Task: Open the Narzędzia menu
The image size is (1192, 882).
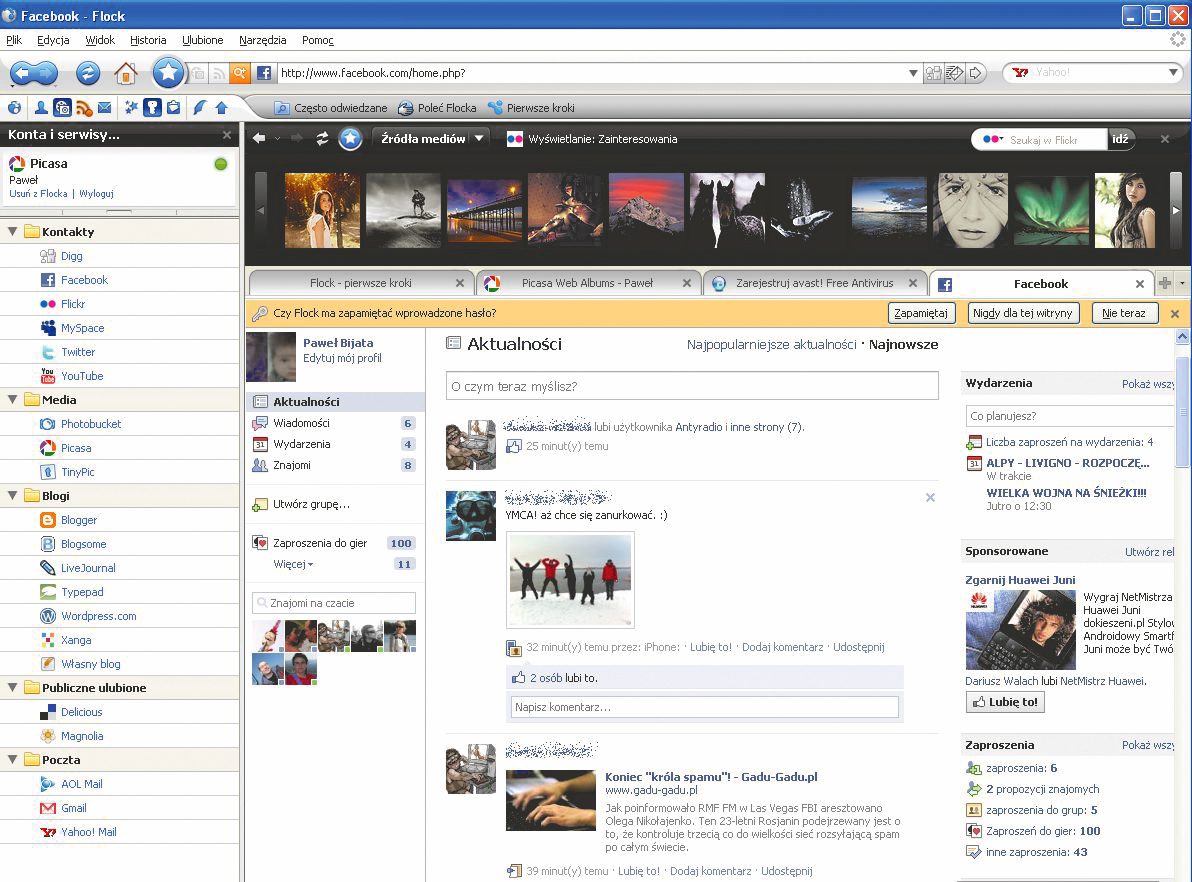Action: (262, 40)
